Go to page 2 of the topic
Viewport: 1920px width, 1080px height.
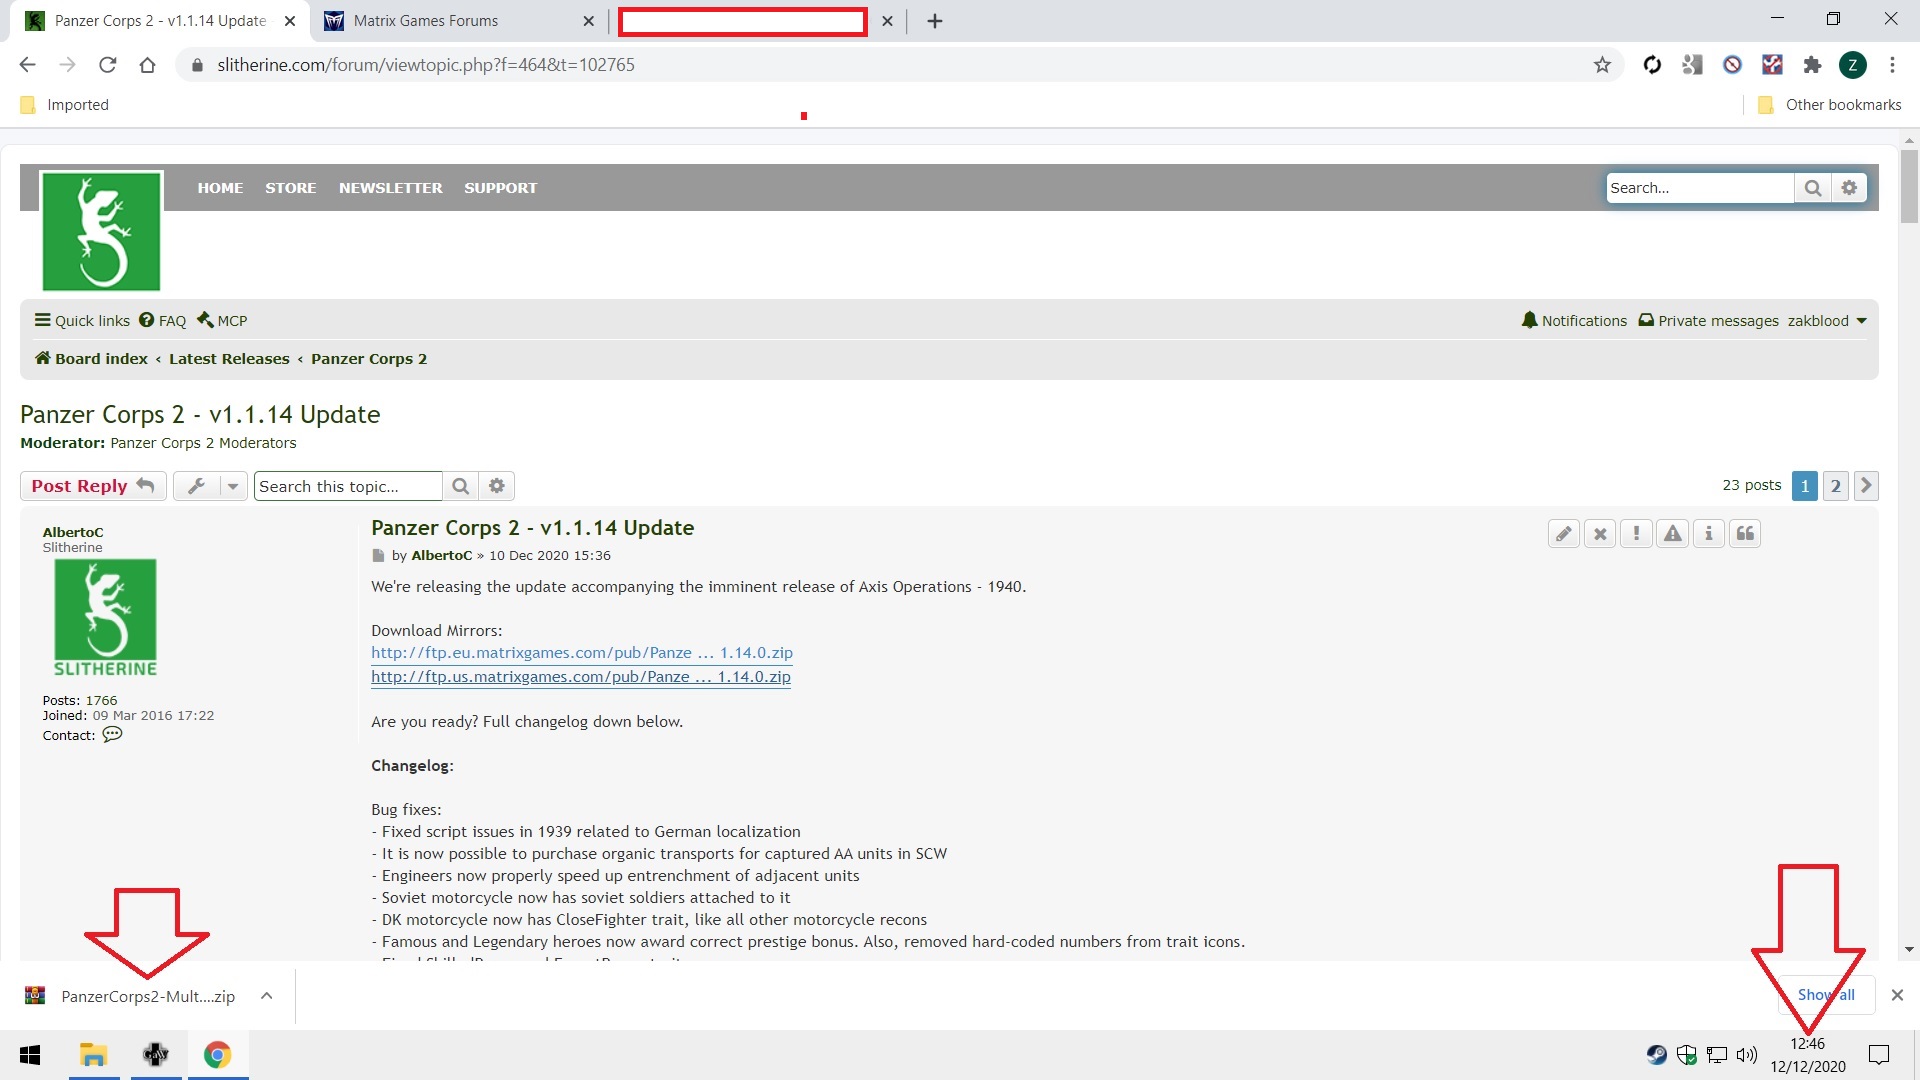1835,486
